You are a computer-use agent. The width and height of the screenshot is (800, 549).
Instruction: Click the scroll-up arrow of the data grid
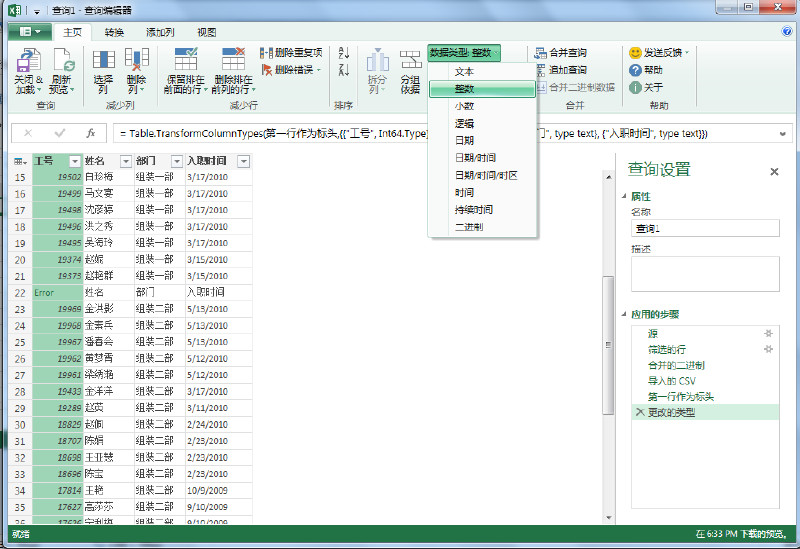[x=608, y=177]
